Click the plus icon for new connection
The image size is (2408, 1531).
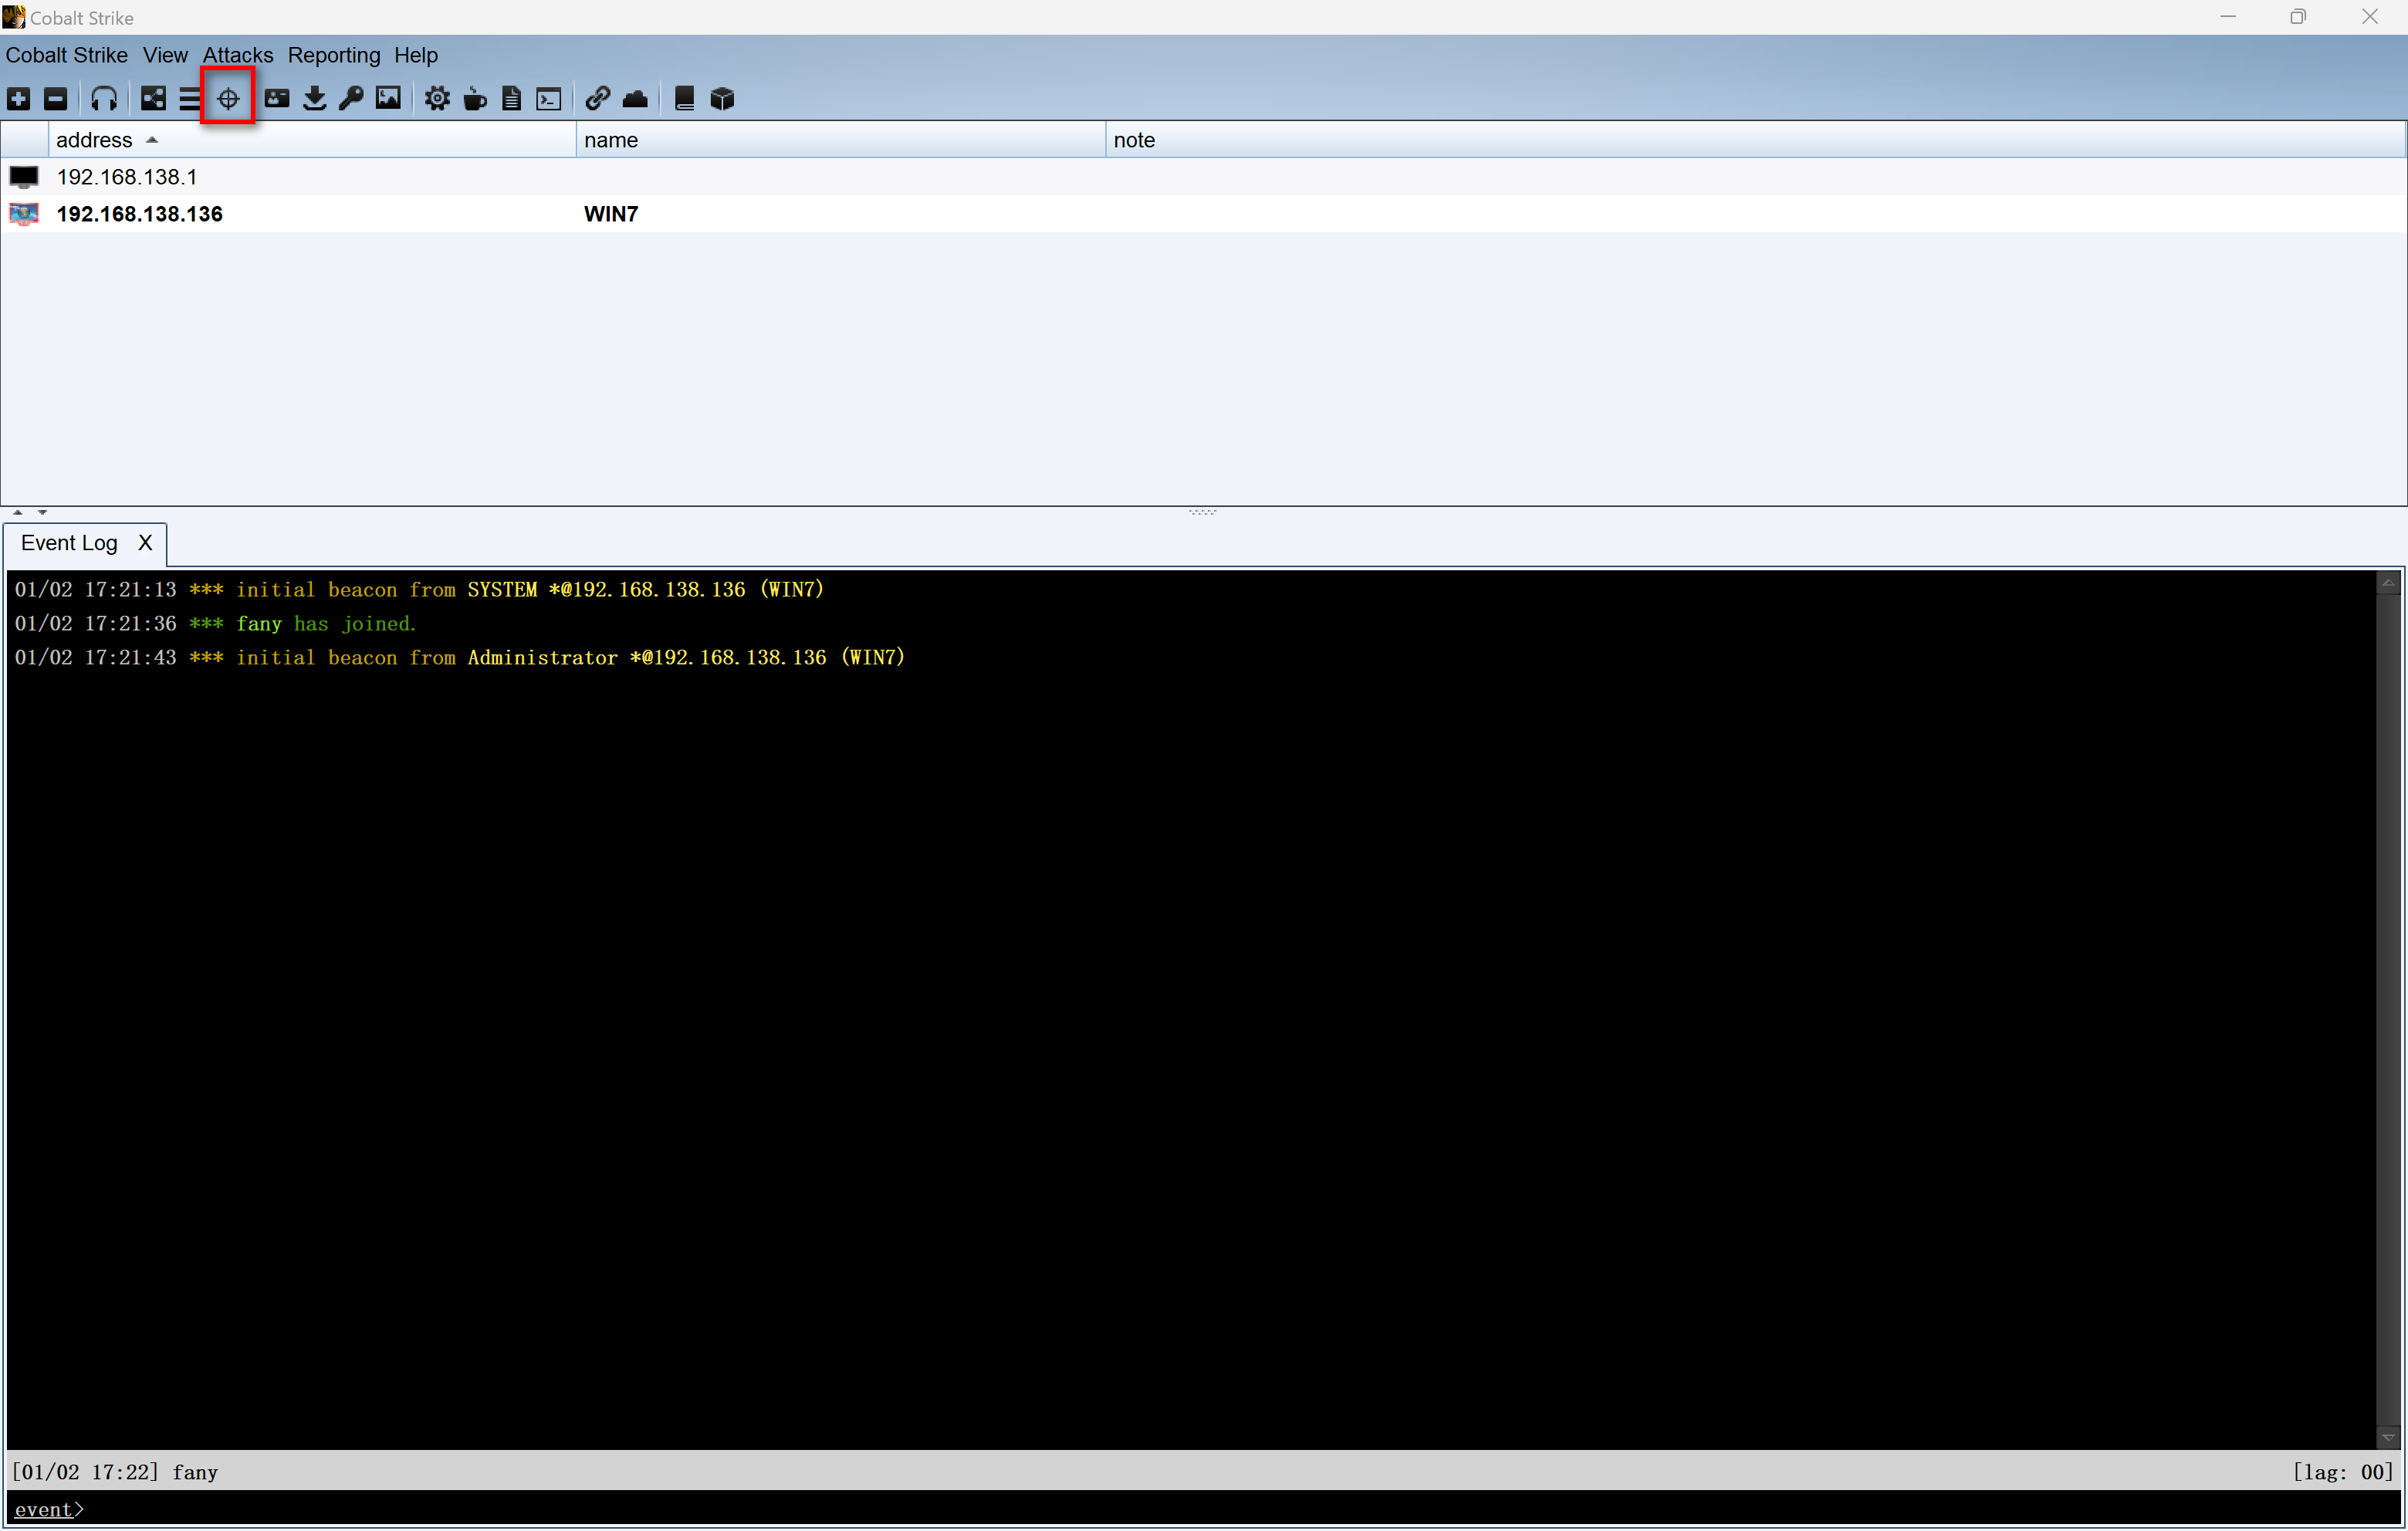(x=19, y=98)
